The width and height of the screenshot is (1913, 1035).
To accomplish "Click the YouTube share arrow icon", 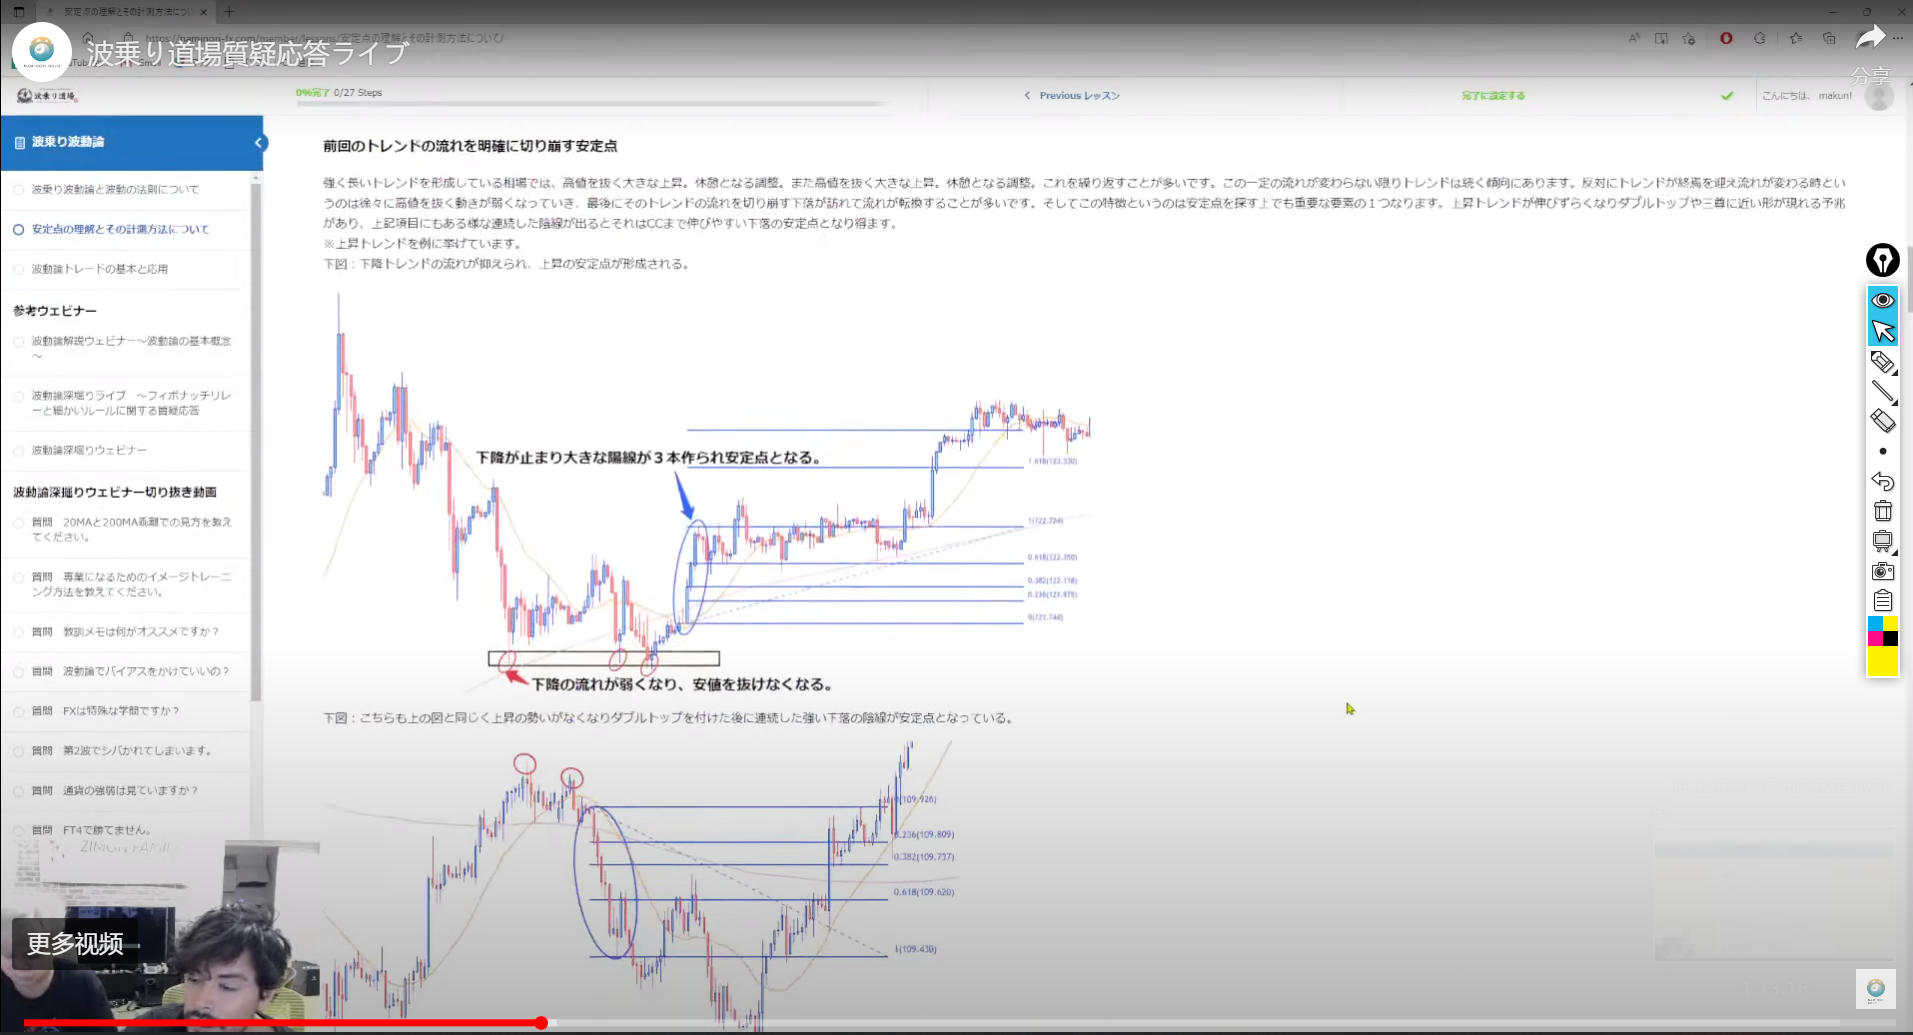I will tap(1870, 39).
